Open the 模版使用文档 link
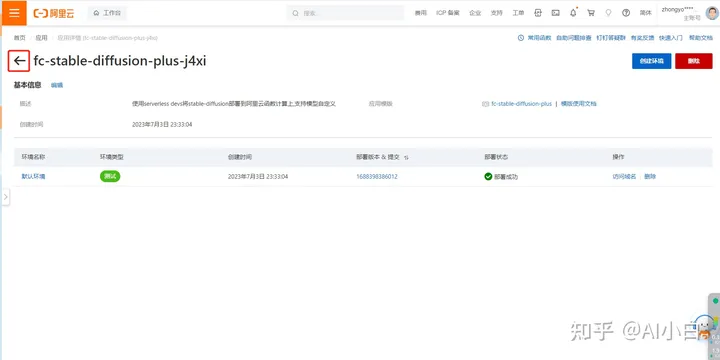Image resolution: width=720 pixels, height=360 pixels. pyautogui.click(x=579, y=104)
